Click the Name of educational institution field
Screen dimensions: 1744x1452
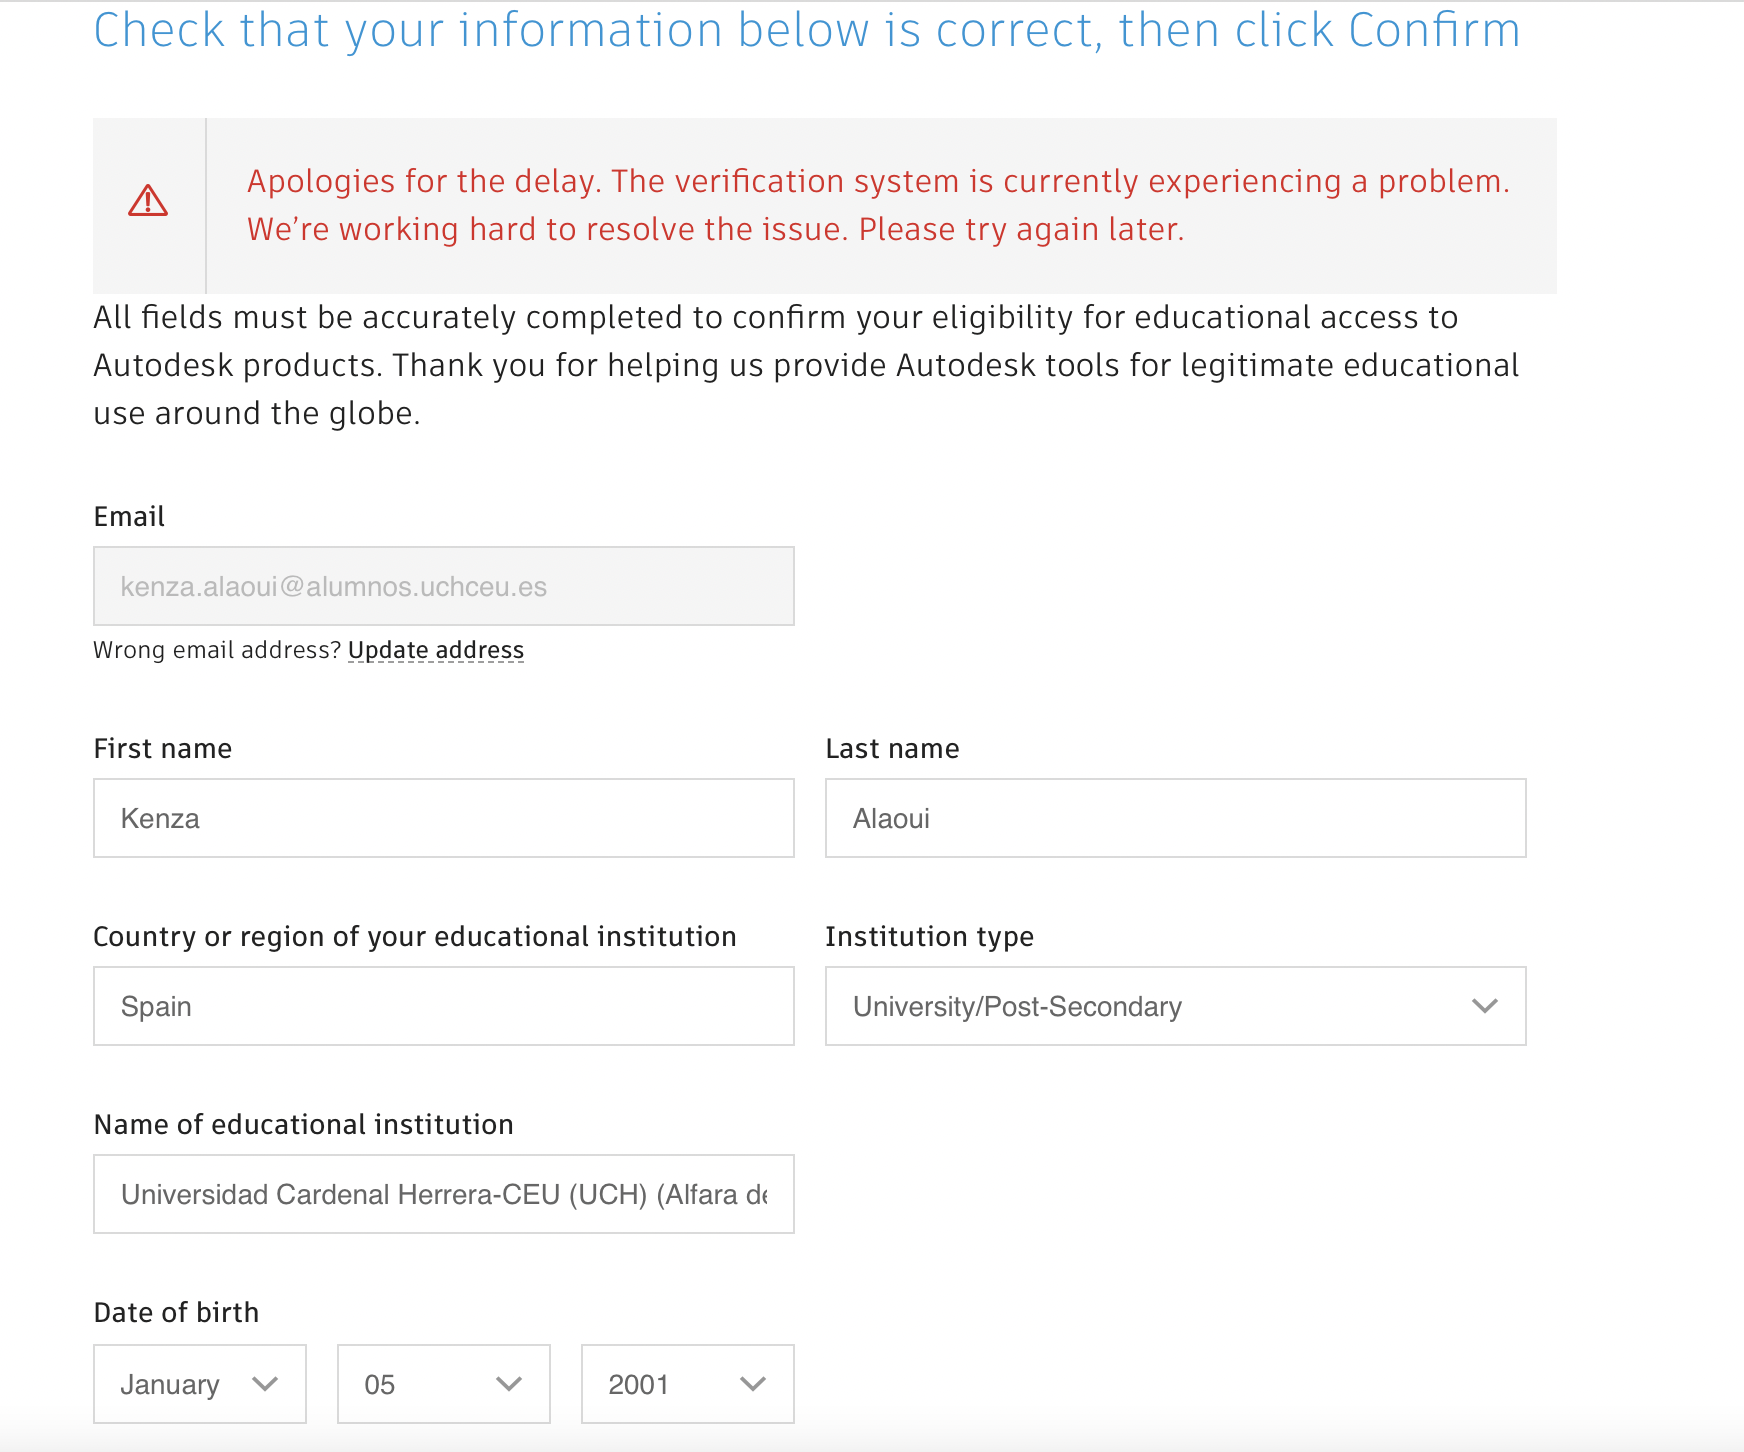443,1193
